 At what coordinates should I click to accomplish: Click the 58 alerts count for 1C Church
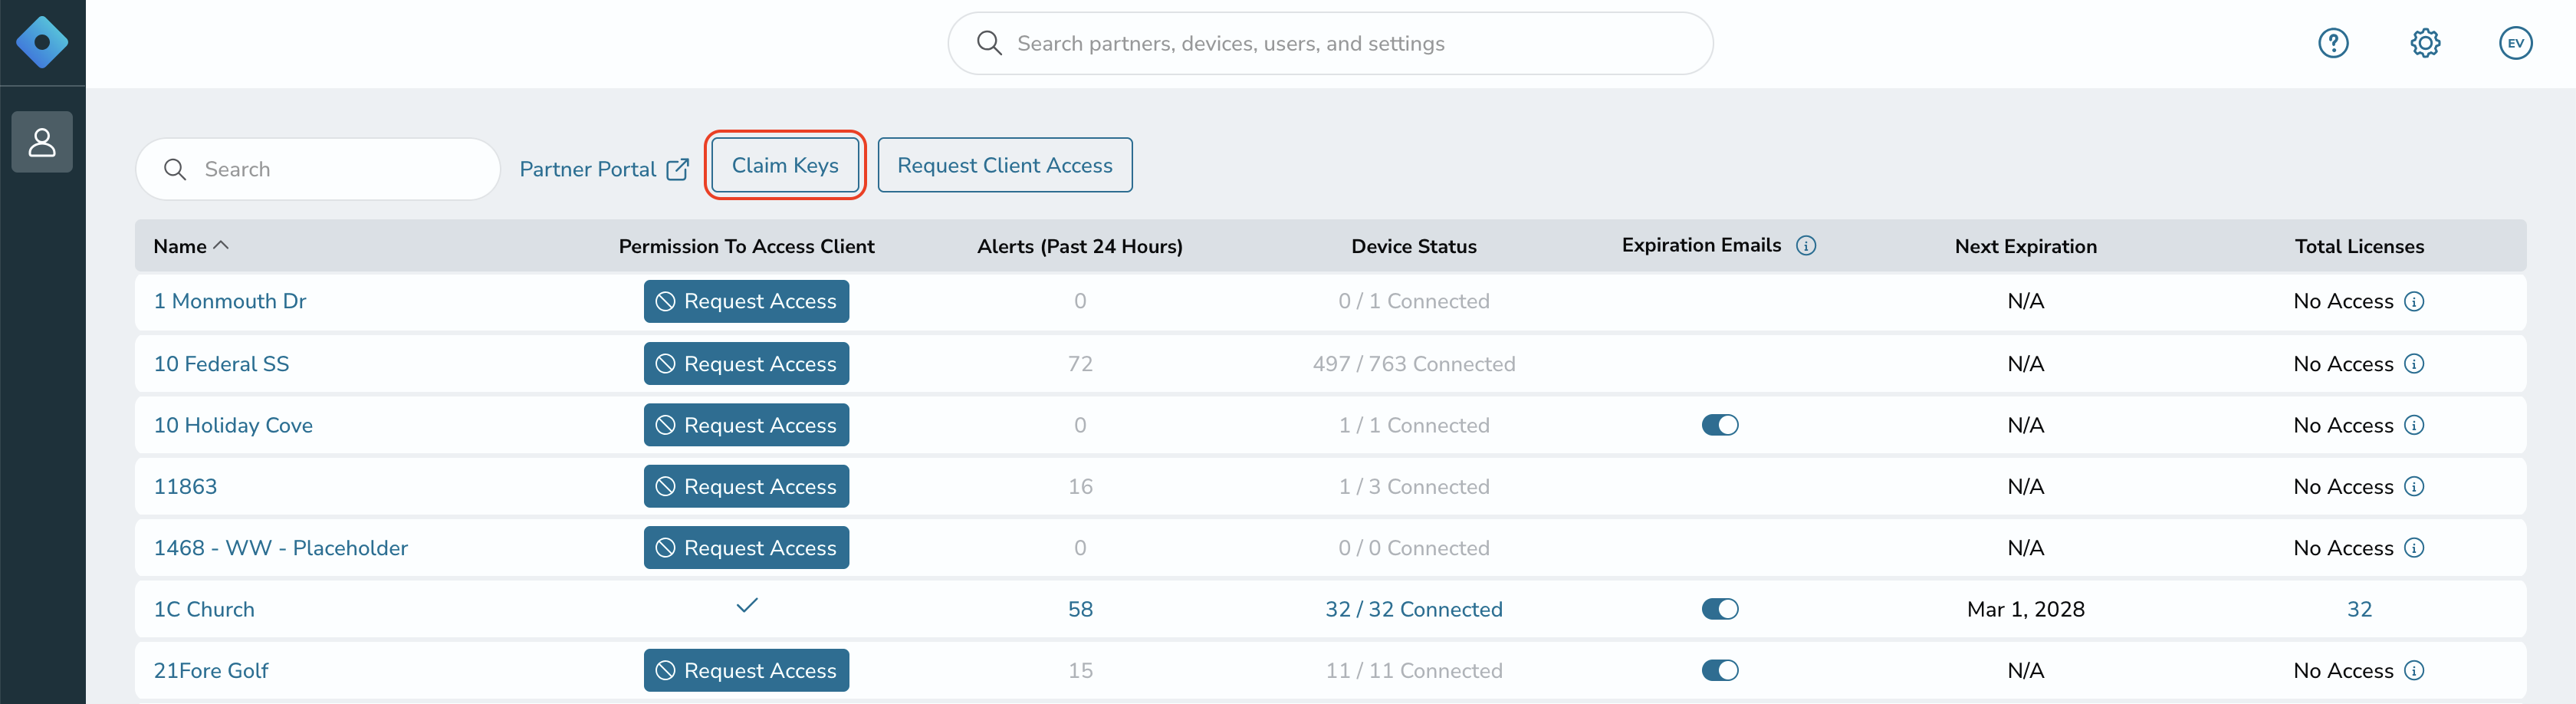[x=1080, y=609]
